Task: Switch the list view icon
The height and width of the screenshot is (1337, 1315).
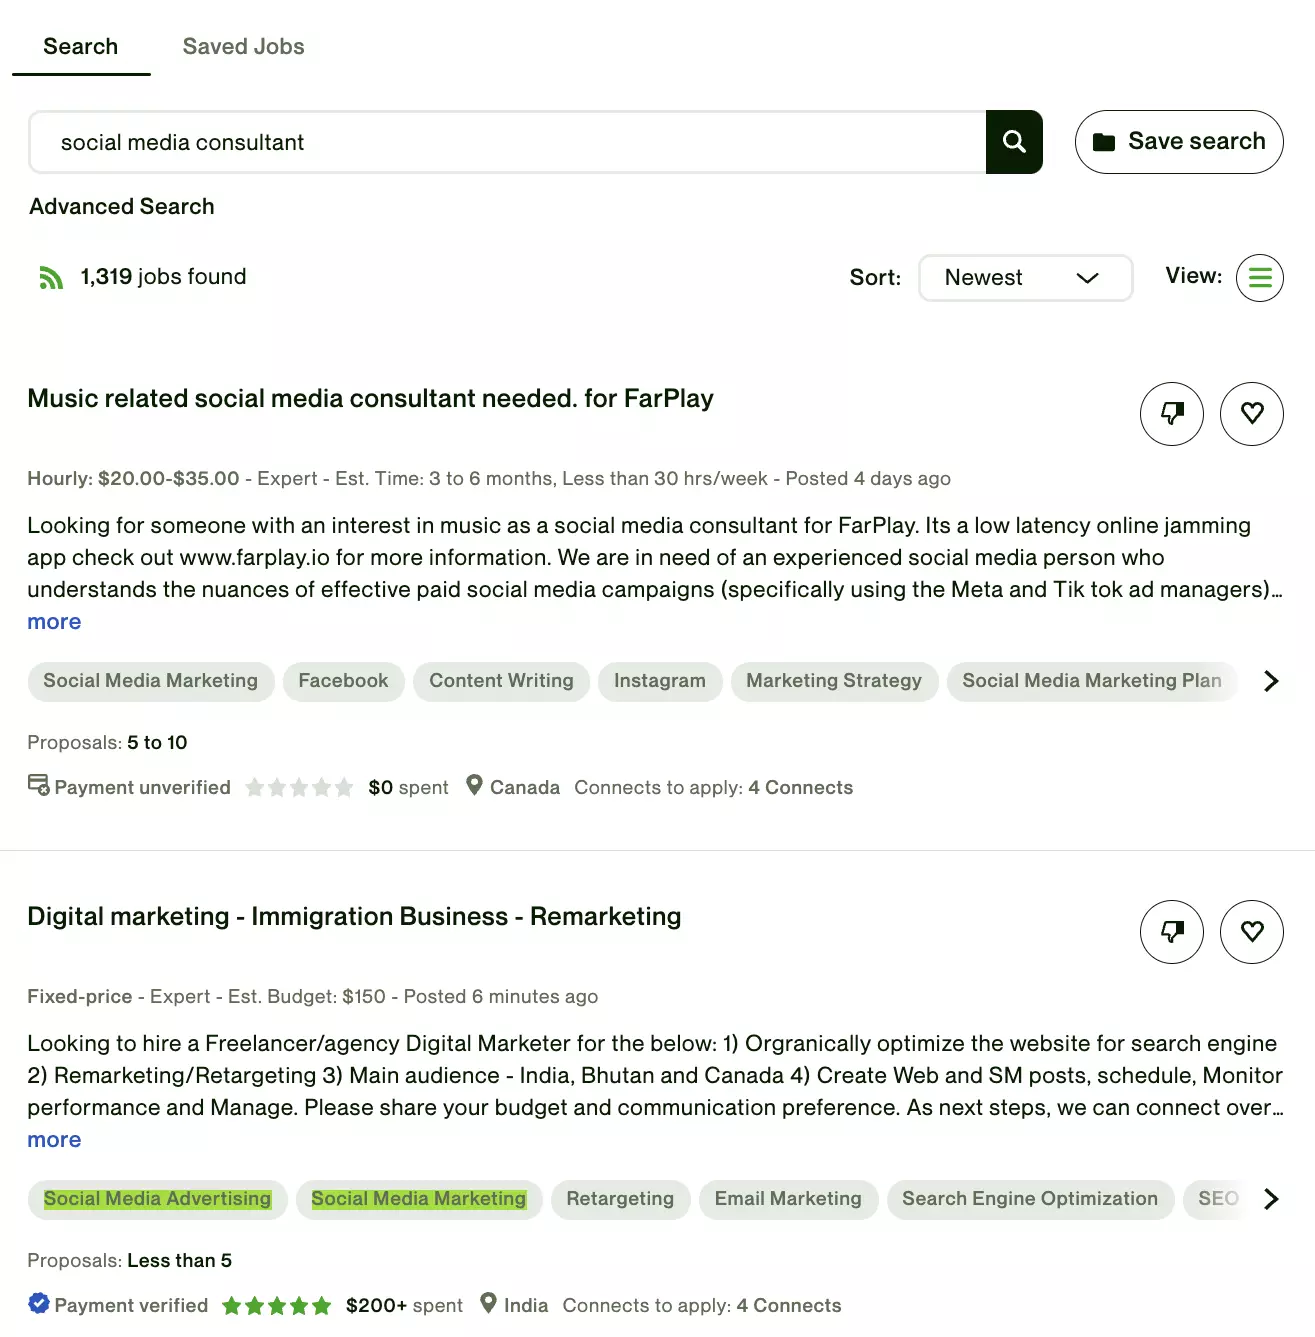Action: pyautogui.click(x=1259, y=278)
